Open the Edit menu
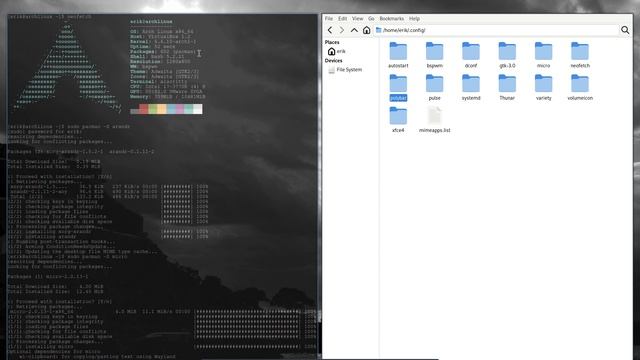Screen dimensions: 640x360 342,19
